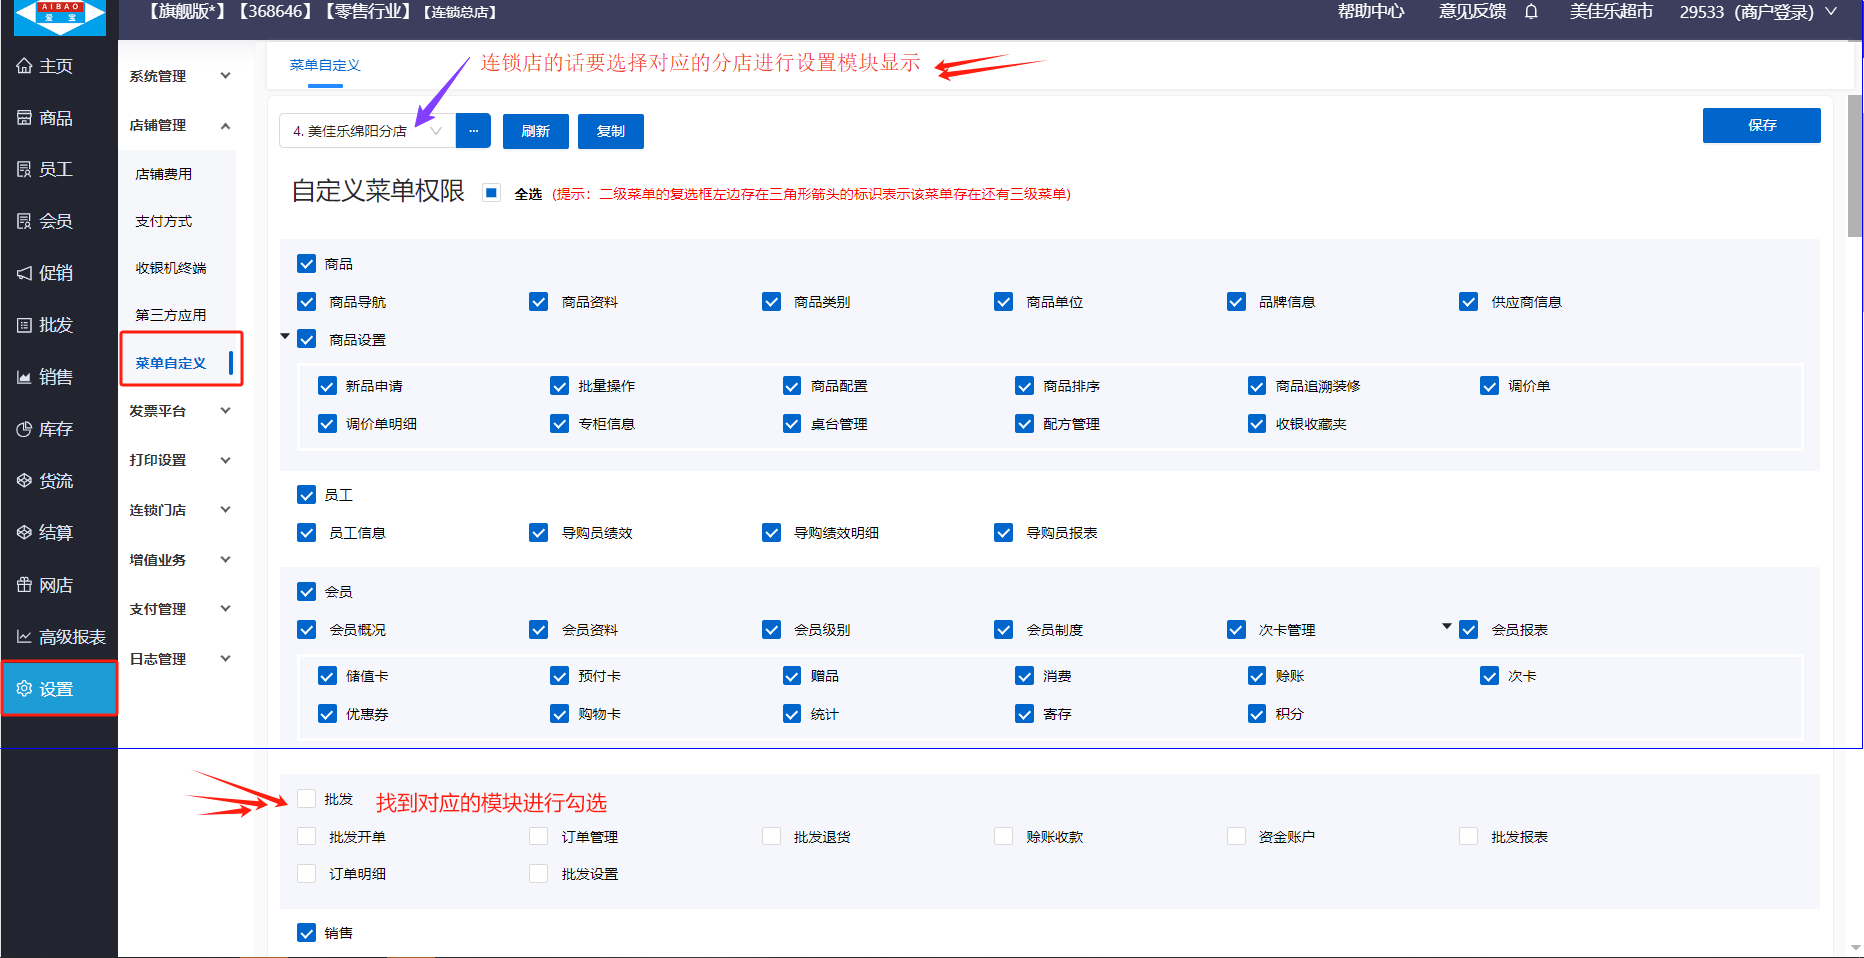Open the 网店 shop icon
Screen dimensions: 1864x958
coord(24,585)
